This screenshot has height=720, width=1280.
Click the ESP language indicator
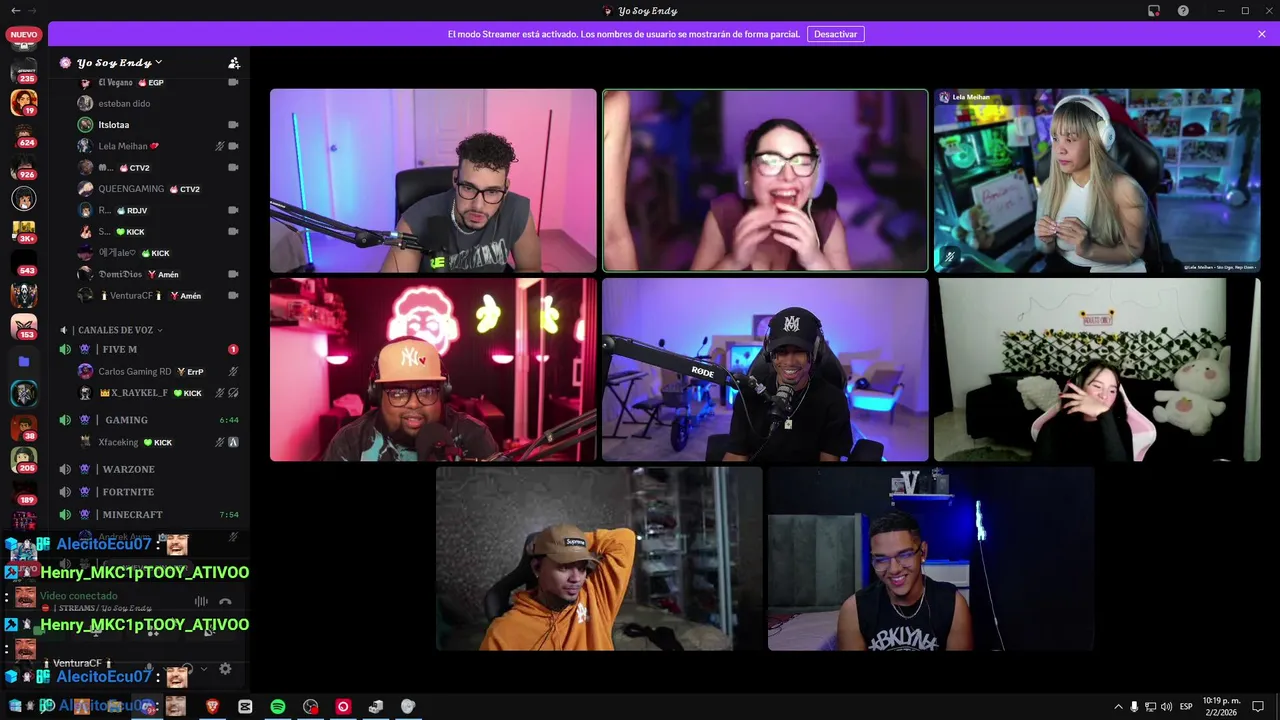(1187, 707)
